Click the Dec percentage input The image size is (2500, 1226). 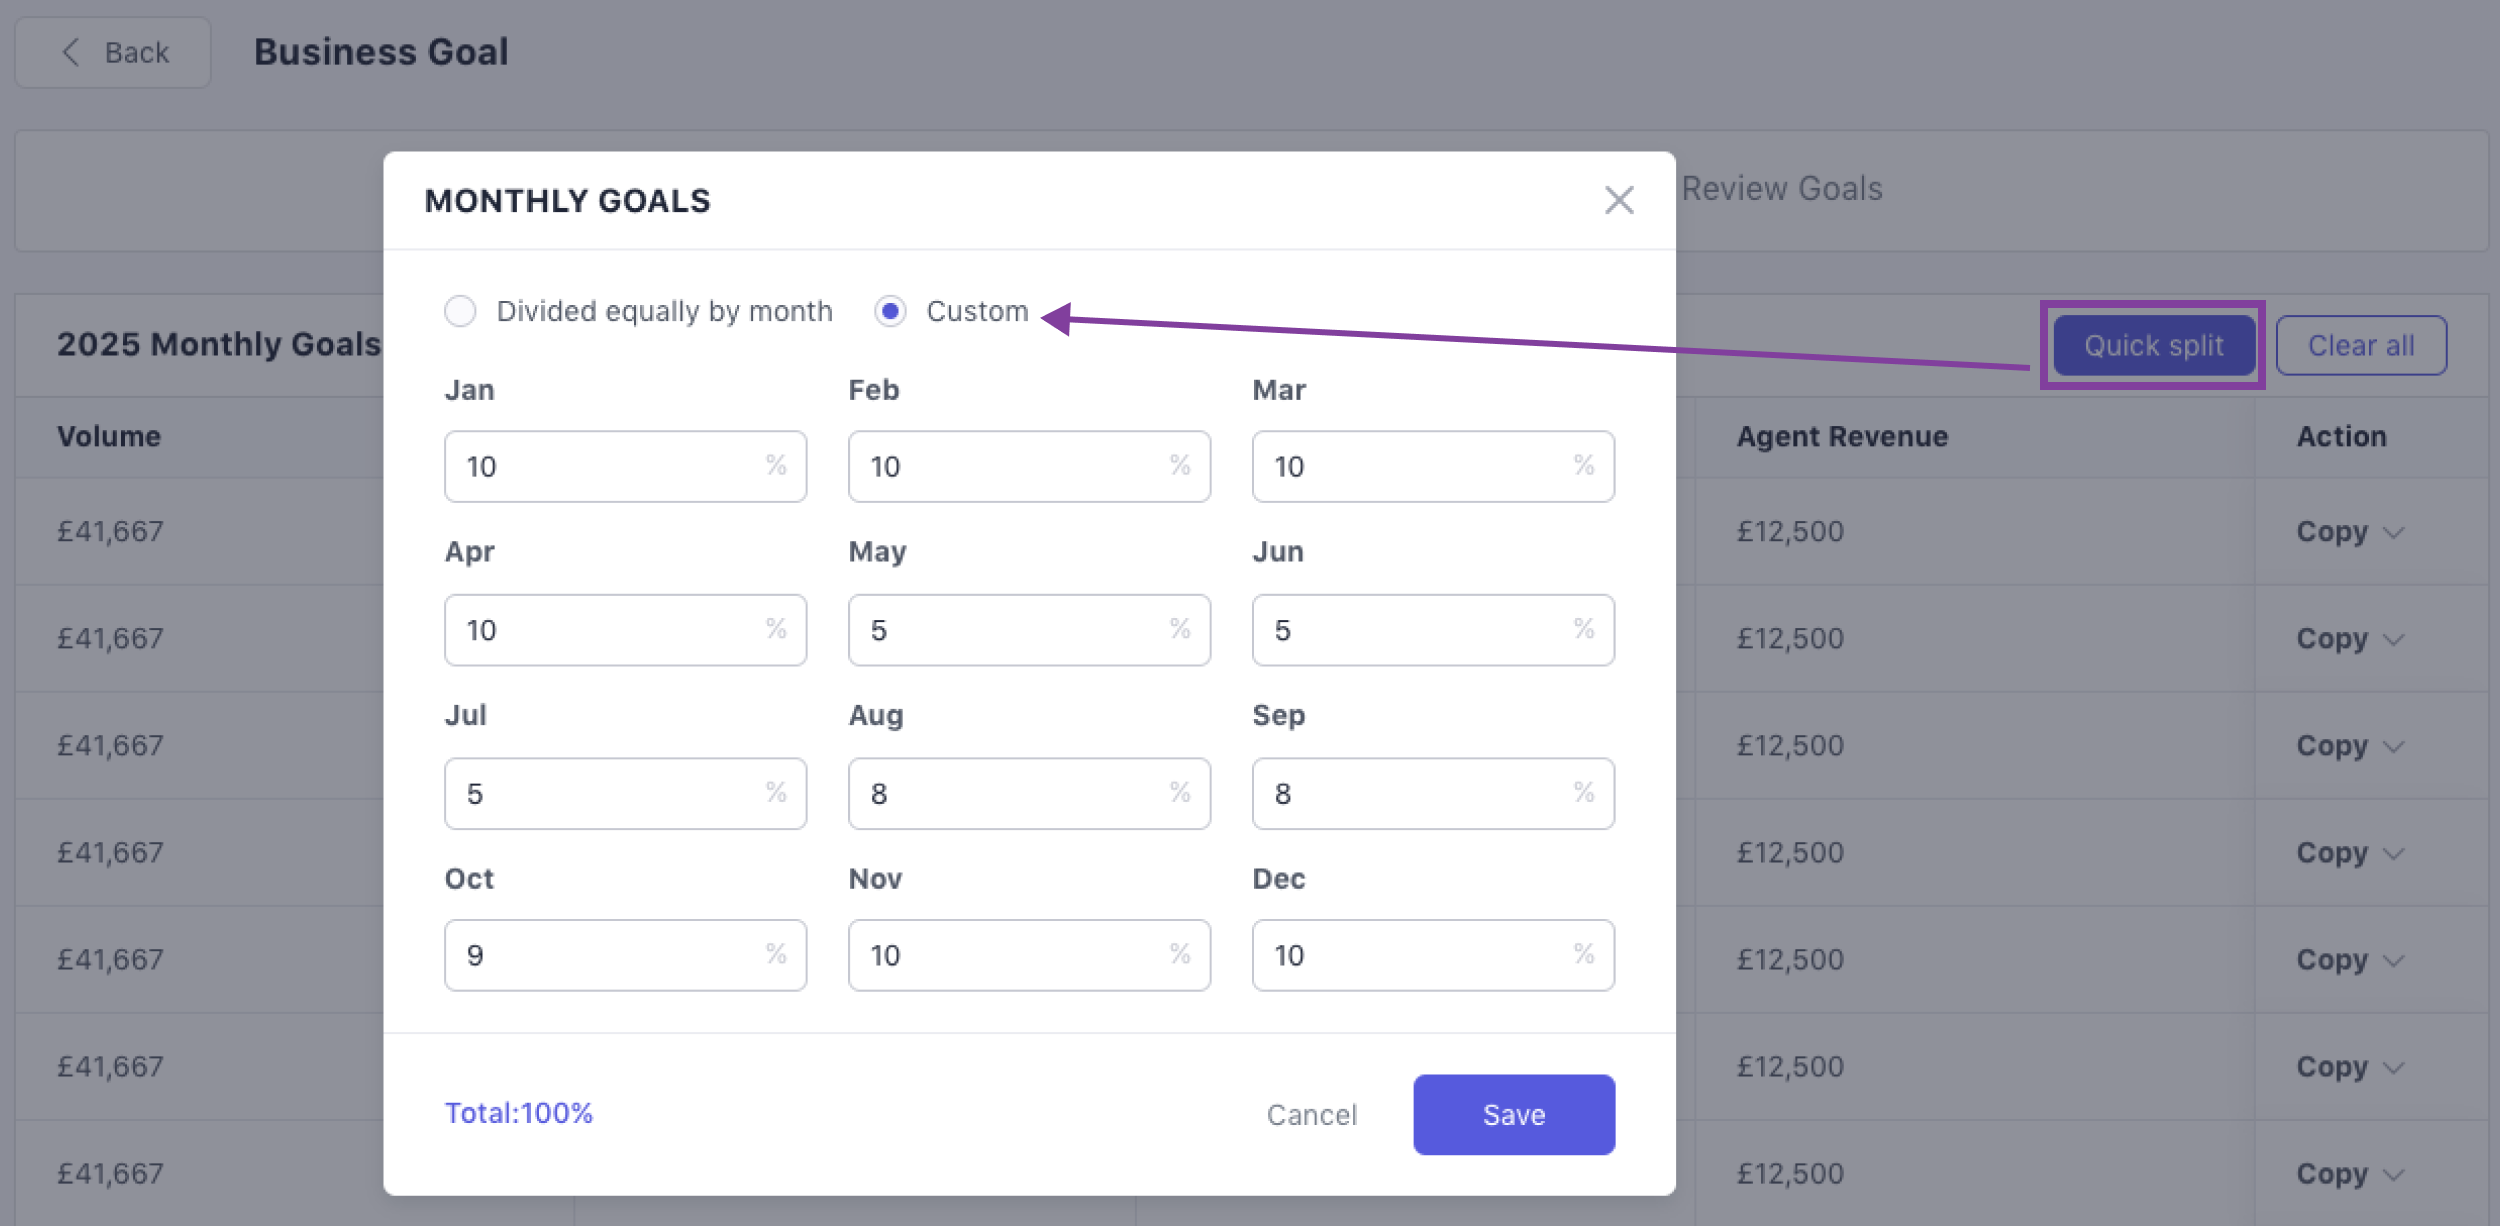pos(1418,955)
